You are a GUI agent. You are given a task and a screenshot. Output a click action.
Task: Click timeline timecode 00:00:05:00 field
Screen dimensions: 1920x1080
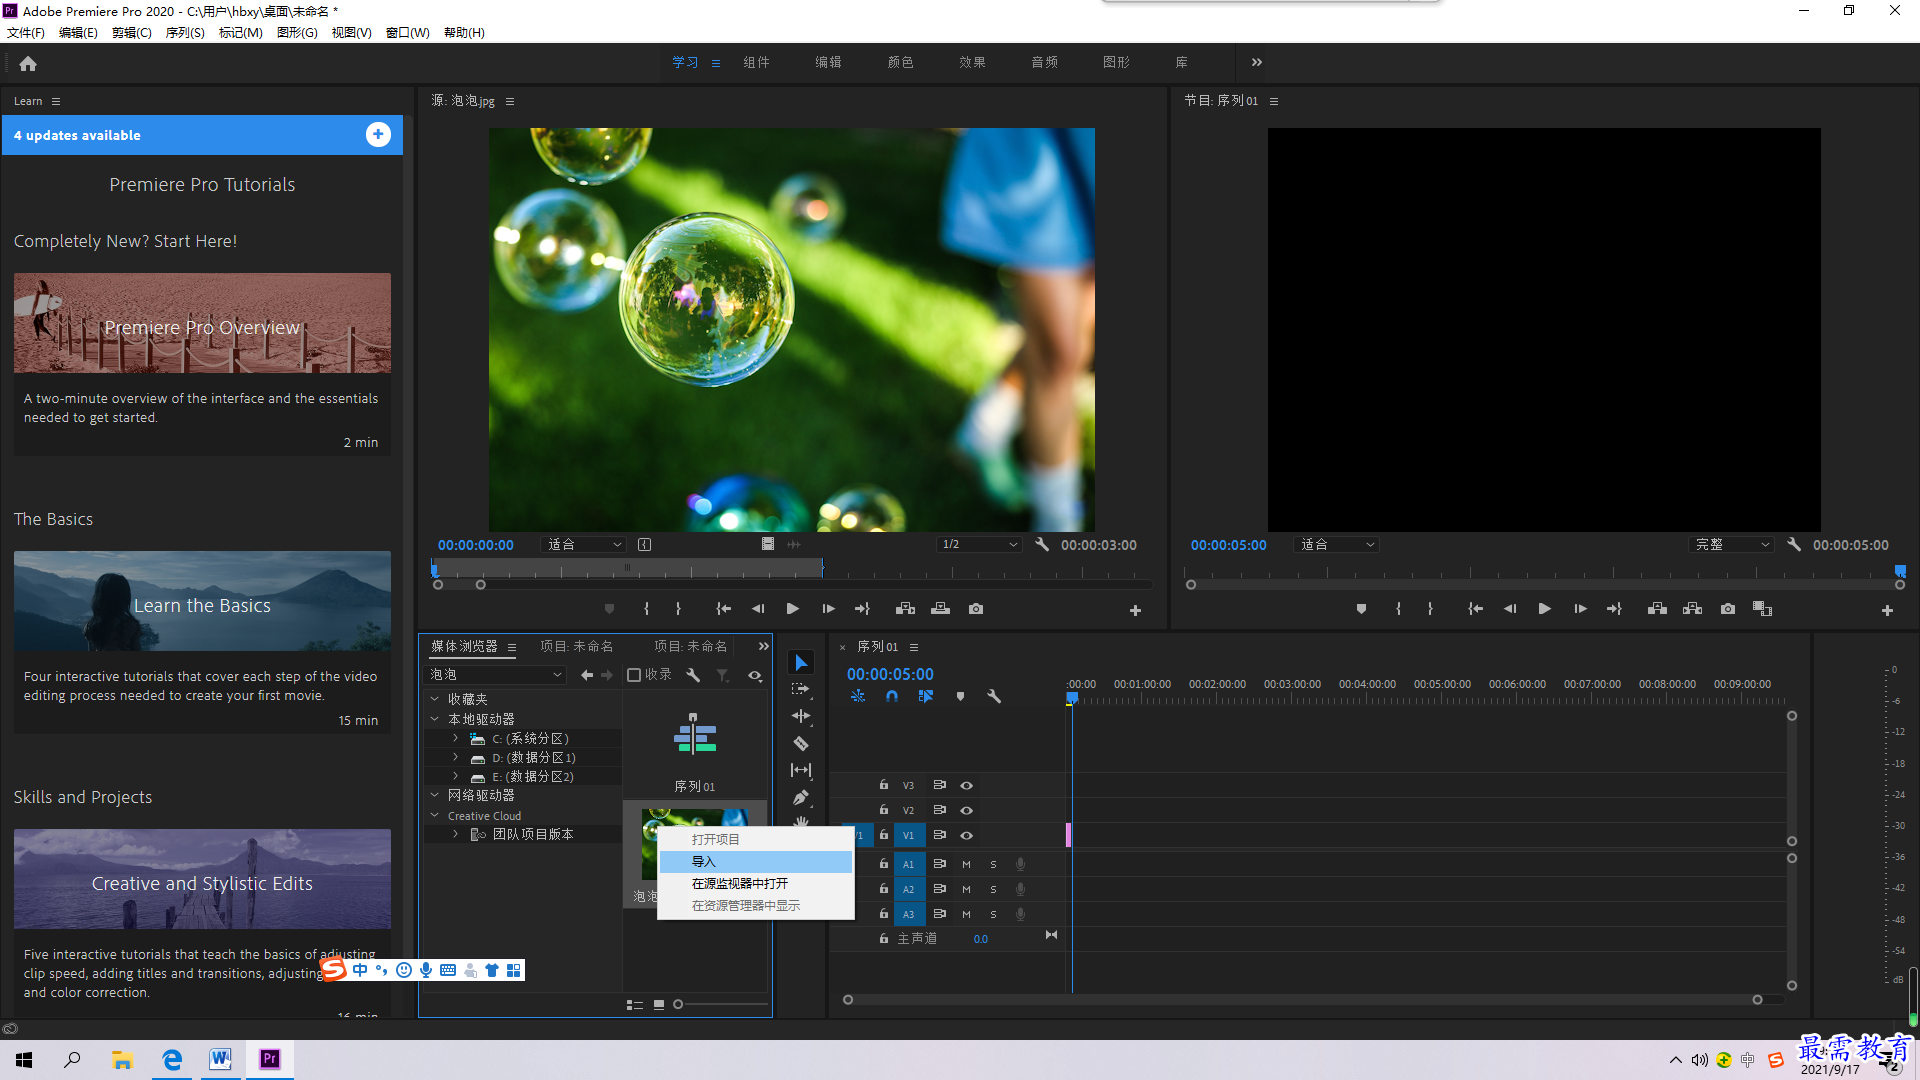coord(890,675)
